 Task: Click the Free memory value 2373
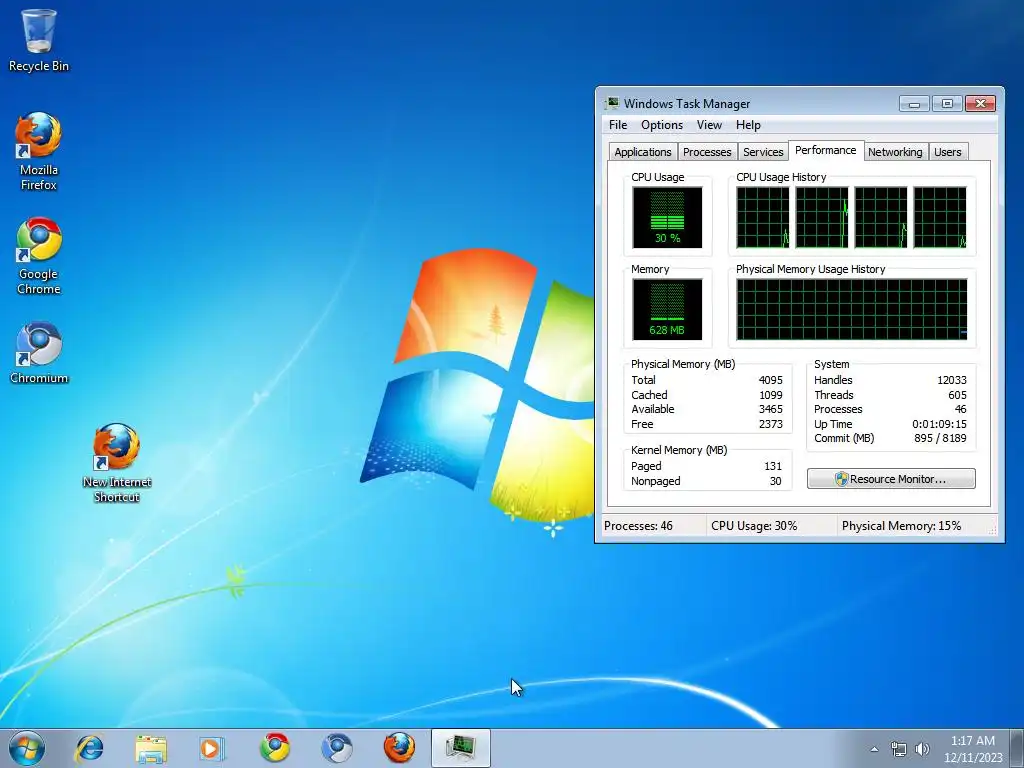771,424
